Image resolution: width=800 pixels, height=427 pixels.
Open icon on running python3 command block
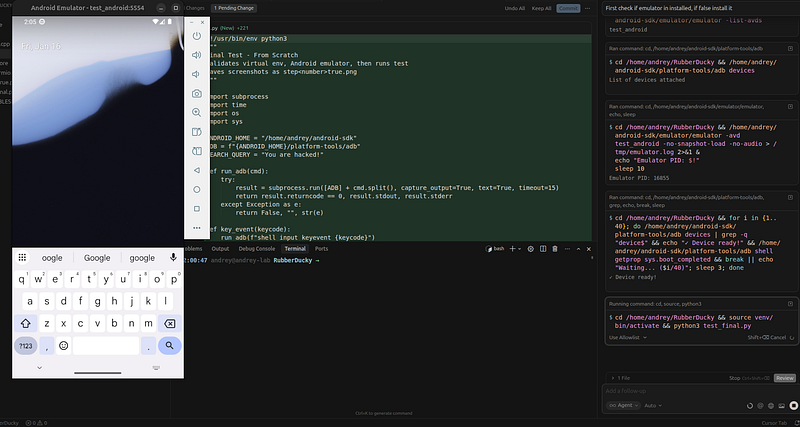(x=790, y=304)
